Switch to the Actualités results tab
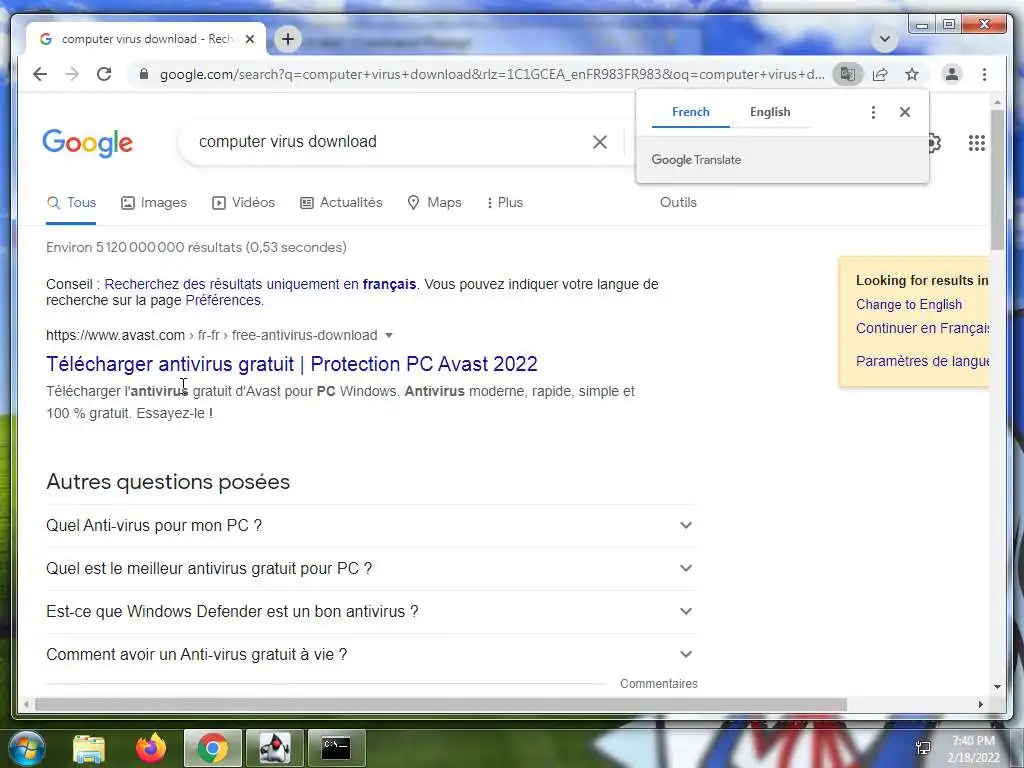This screenshot has width=1024, height=768. click(x=341, y=202)
